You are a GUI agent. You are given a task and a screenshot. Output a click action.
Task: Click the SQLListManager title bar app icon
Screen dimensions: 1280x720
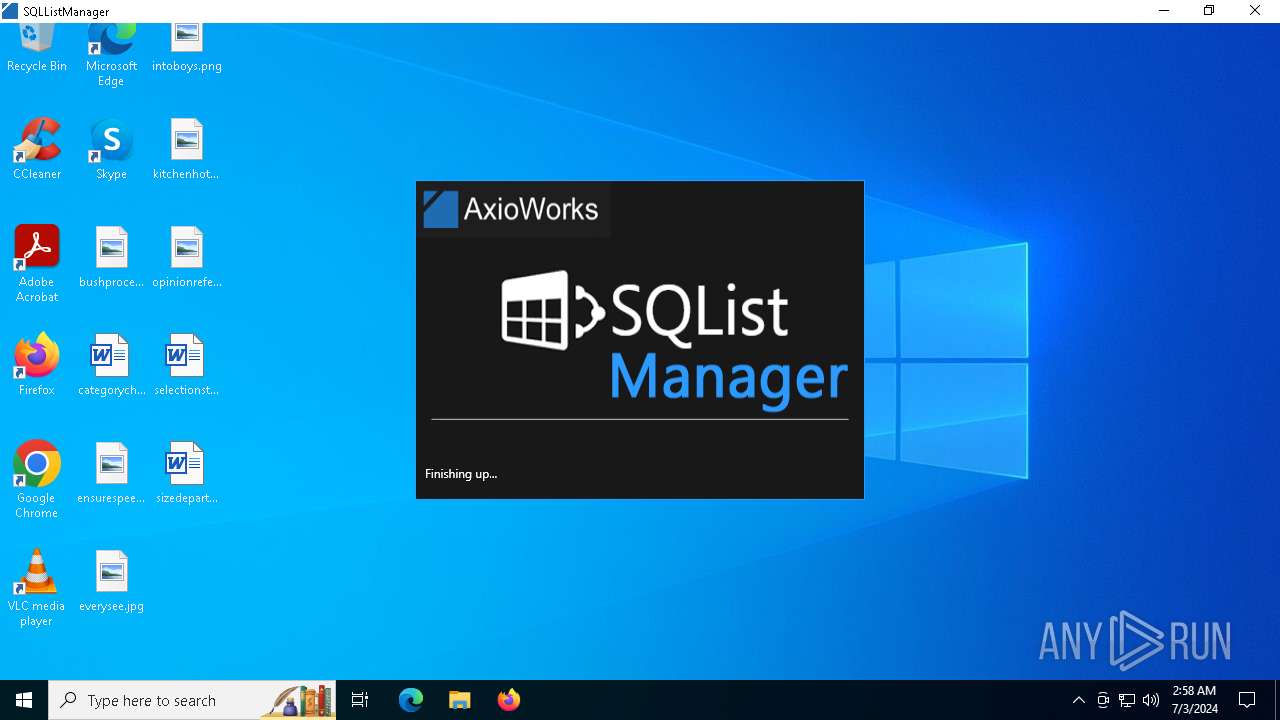click(10, 11)
